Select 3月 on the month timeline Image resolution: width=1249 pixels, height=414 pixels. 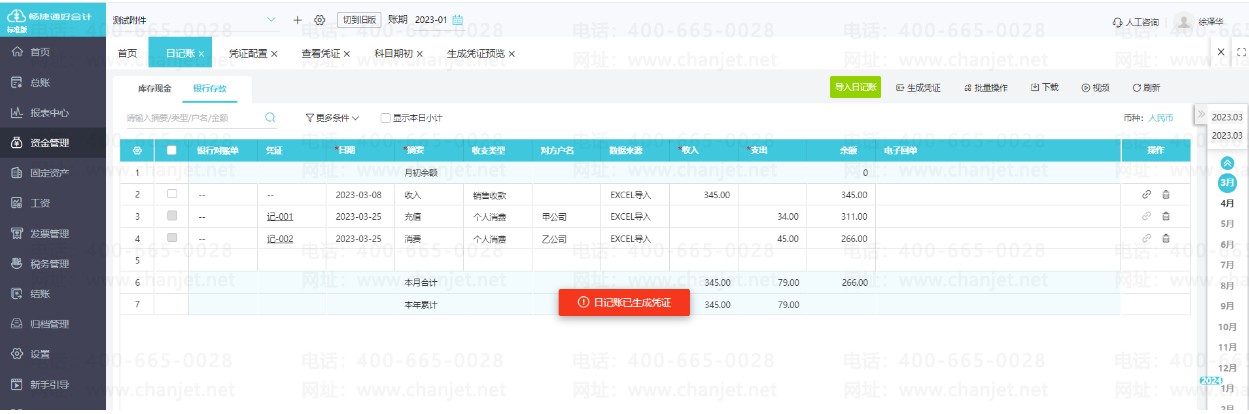[x=1228, y=183]
